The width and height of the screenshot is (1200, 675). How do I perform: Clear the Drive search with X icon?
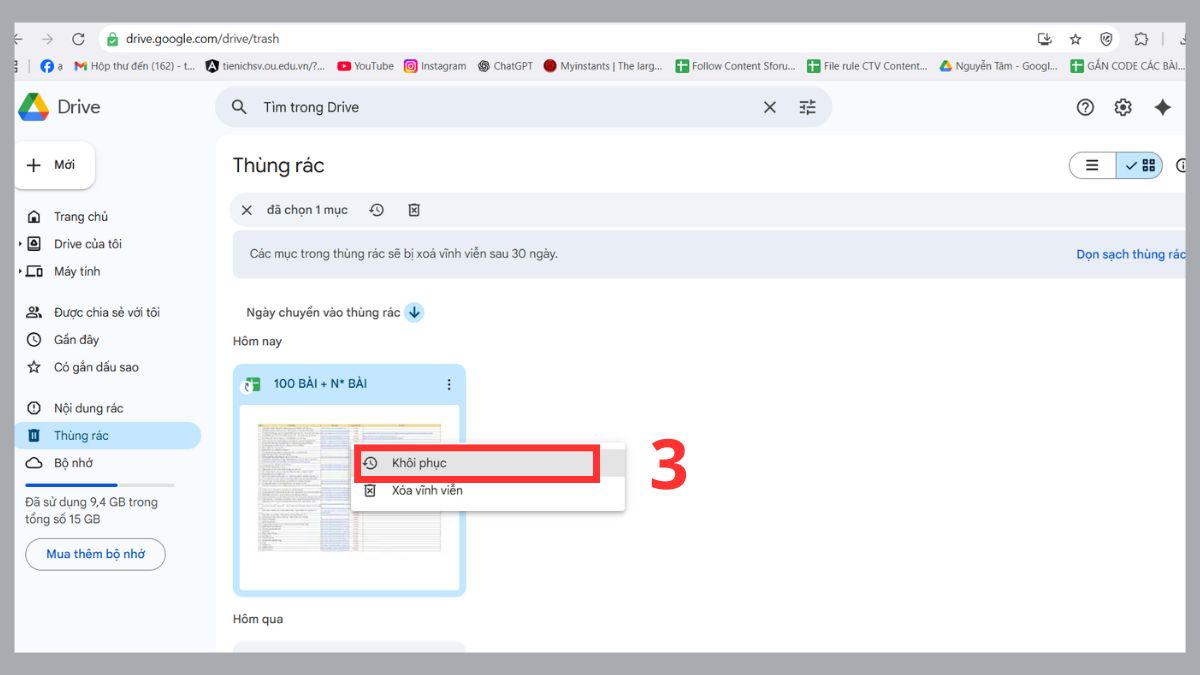coord(770,107)
